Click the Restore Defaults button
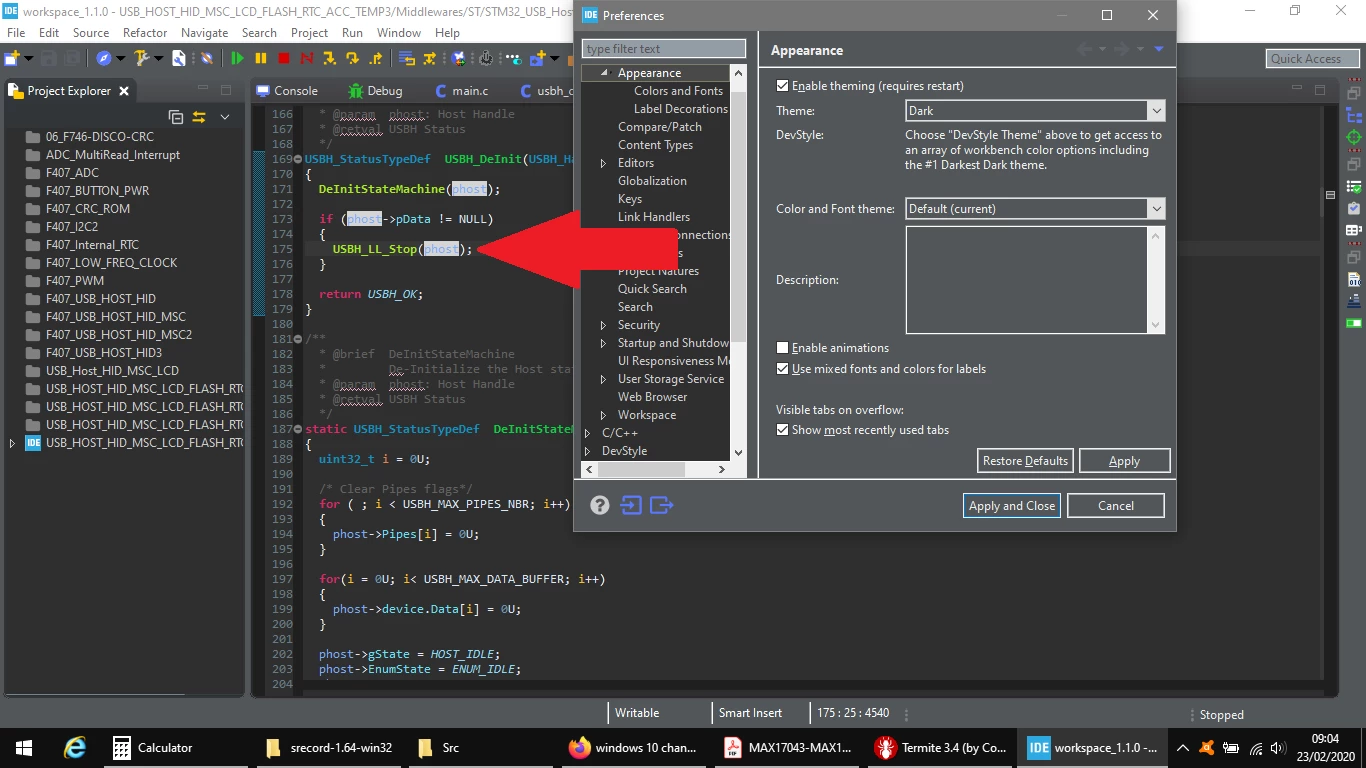This screenshot has height=768, width=1366. (x=1025, y=461)
